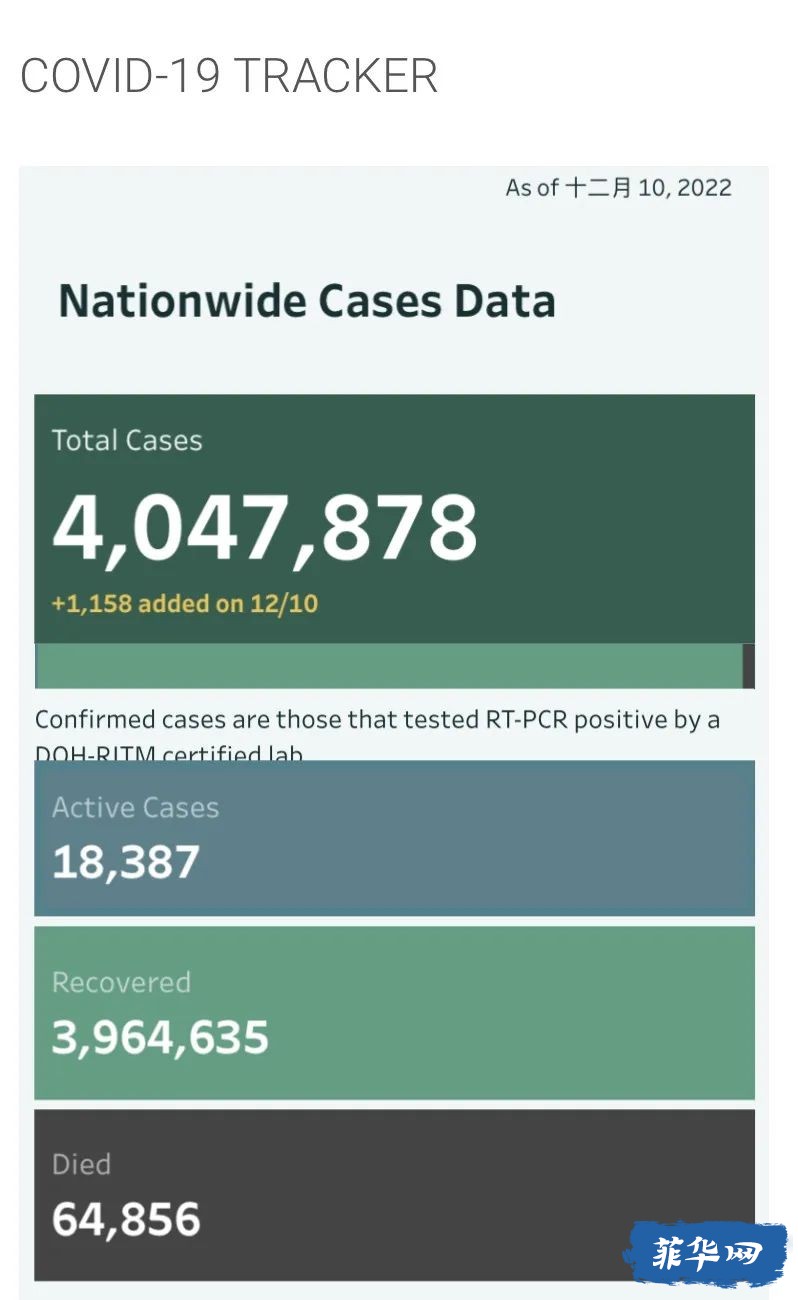Viewport: 798px width, 1300px height.
Task: Select the light green segment of the breakdown bar
Action: [389, 666]
